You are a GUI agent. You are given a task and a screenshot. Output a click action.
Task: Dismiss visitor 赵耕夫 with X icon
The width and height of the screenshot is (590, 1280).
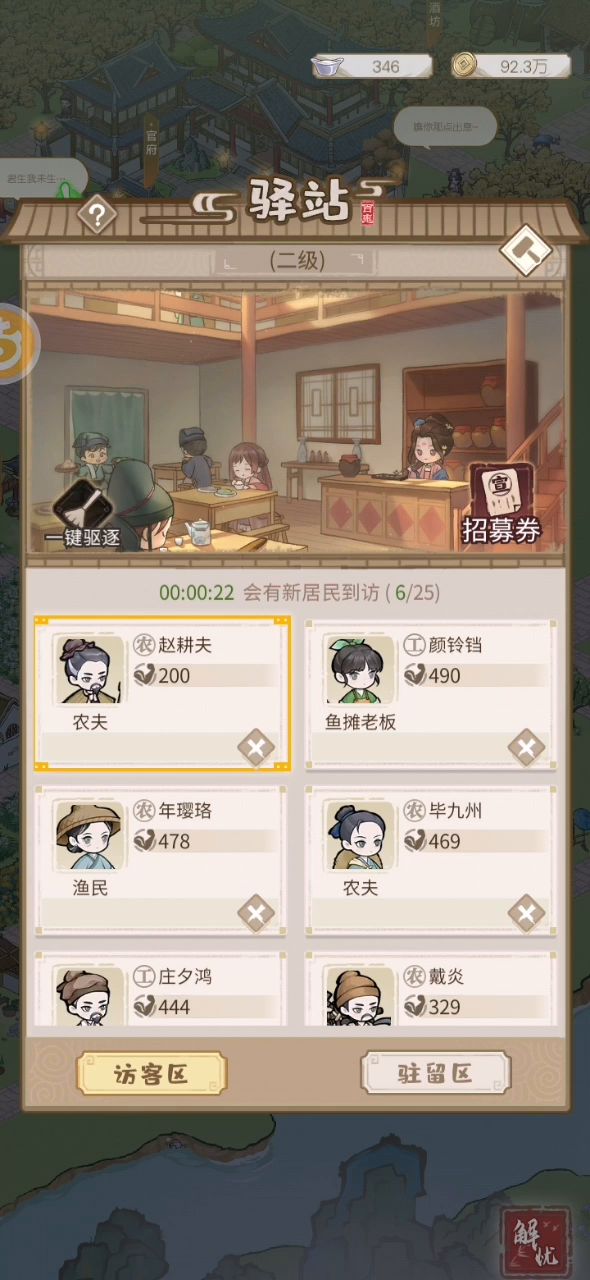pos(255,747)
